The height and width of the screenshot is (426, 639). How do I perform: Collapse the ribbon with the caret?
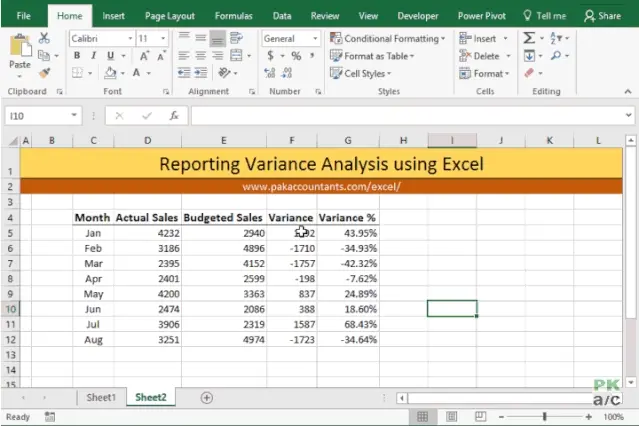628,92
